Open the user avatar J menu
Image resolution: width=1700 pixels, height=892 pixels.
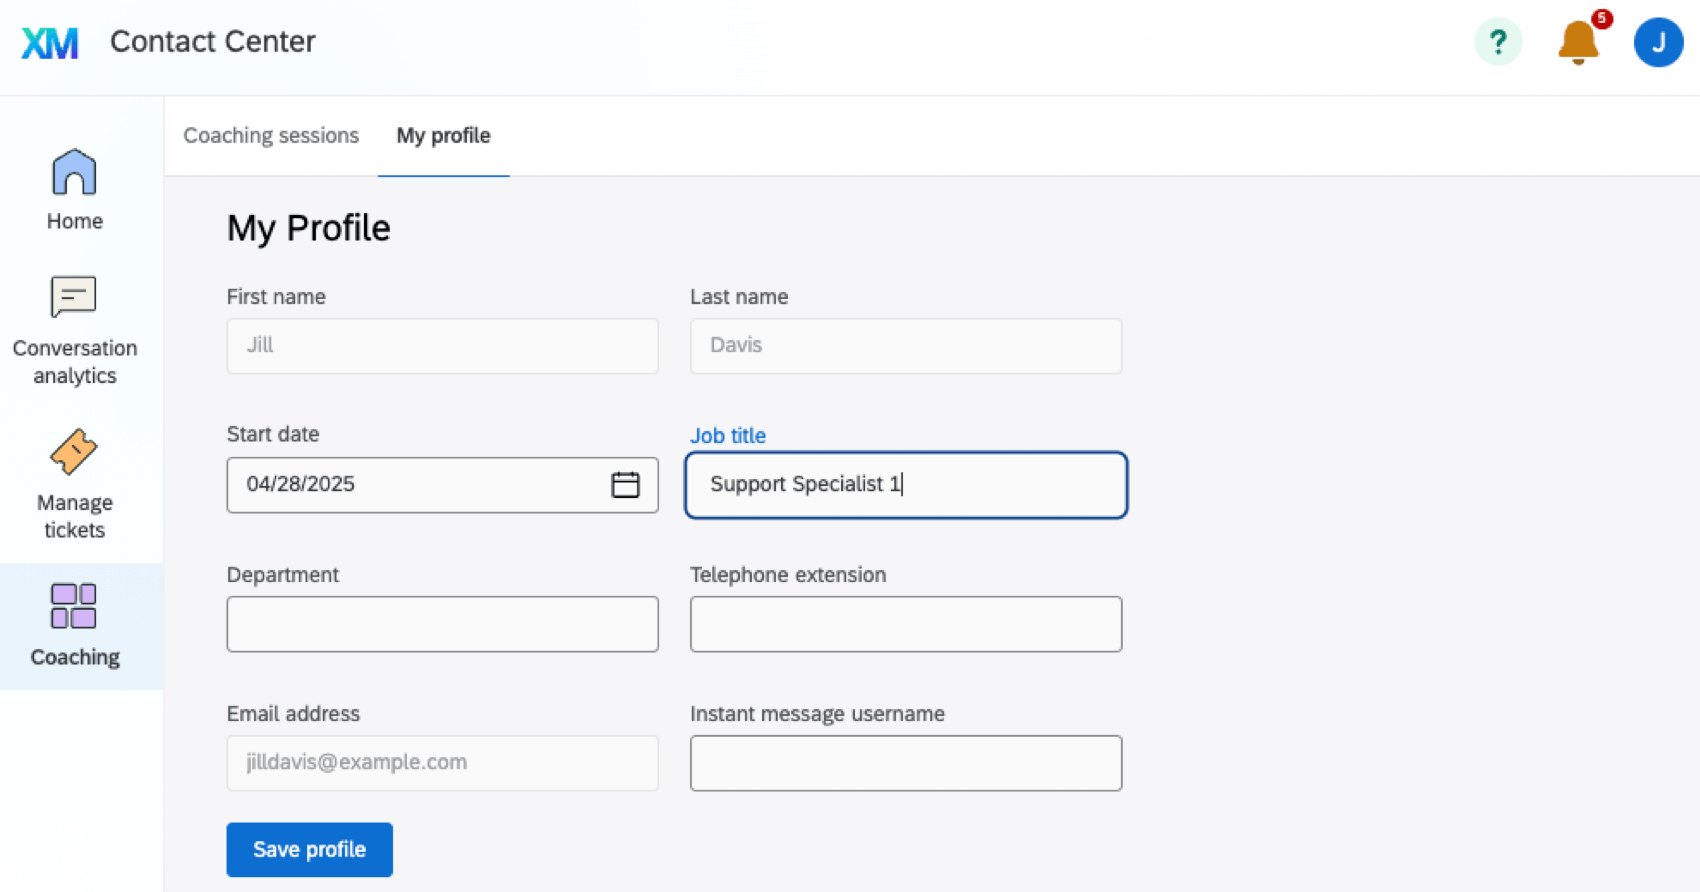point(1657,42)
